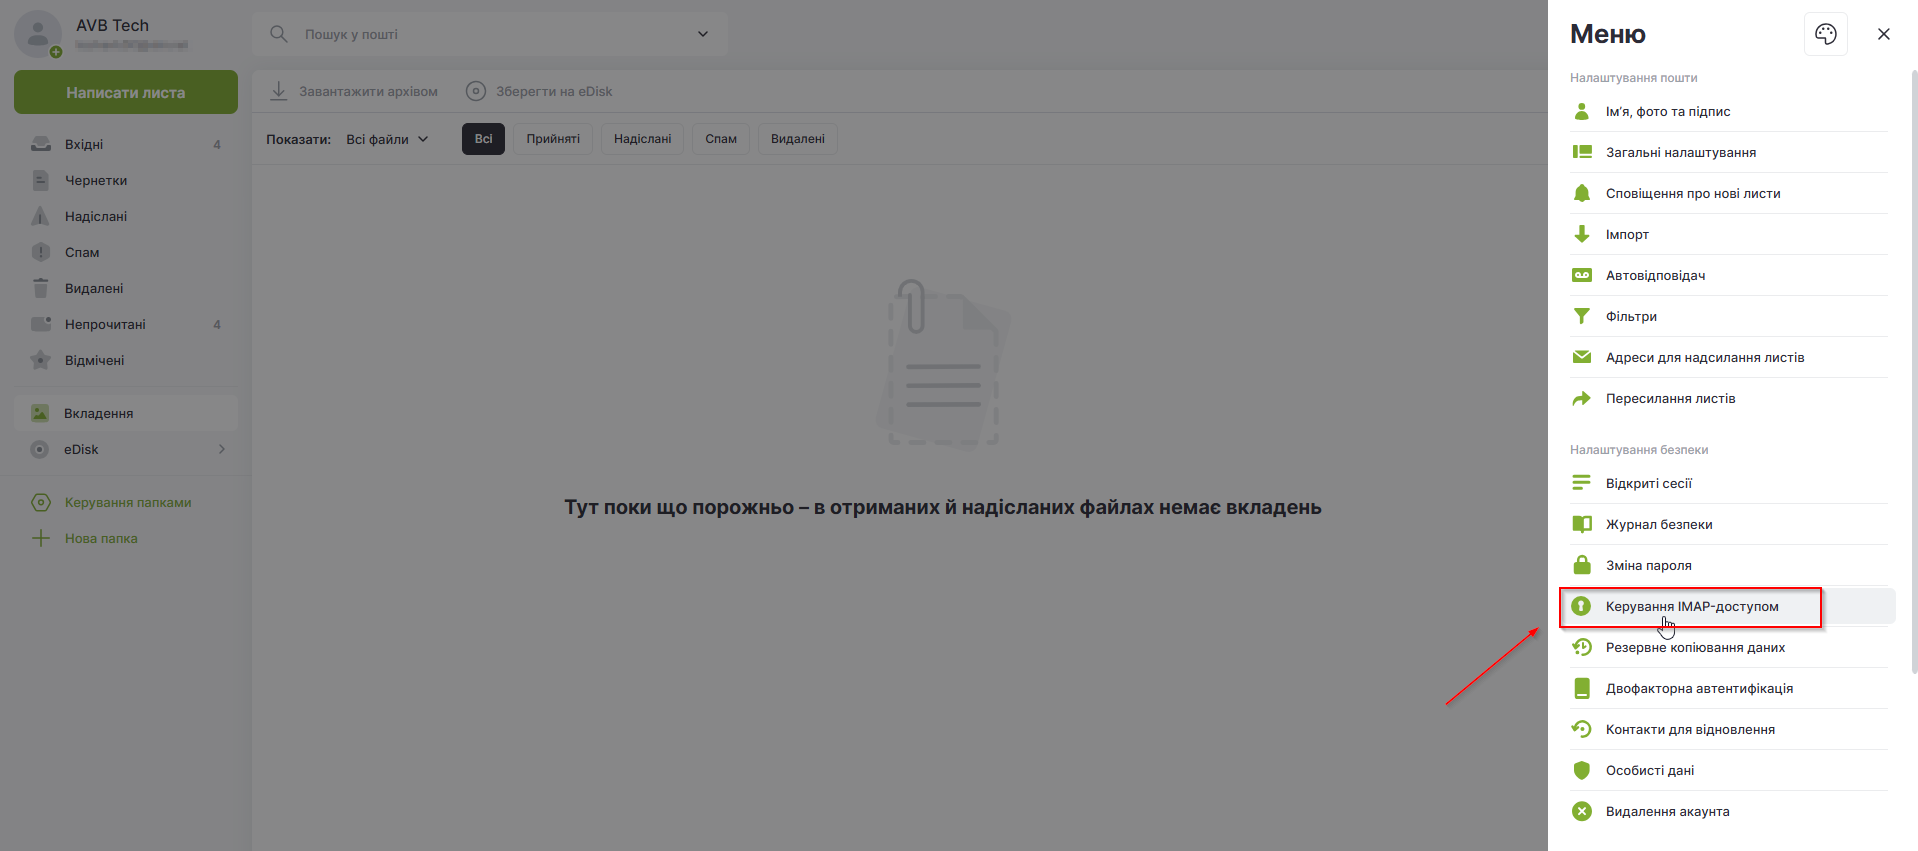The height and width of the screenshot is (851, 1918).
Task: Open the Надіслані folder in sidebar
Action: [x=126, y=216]
